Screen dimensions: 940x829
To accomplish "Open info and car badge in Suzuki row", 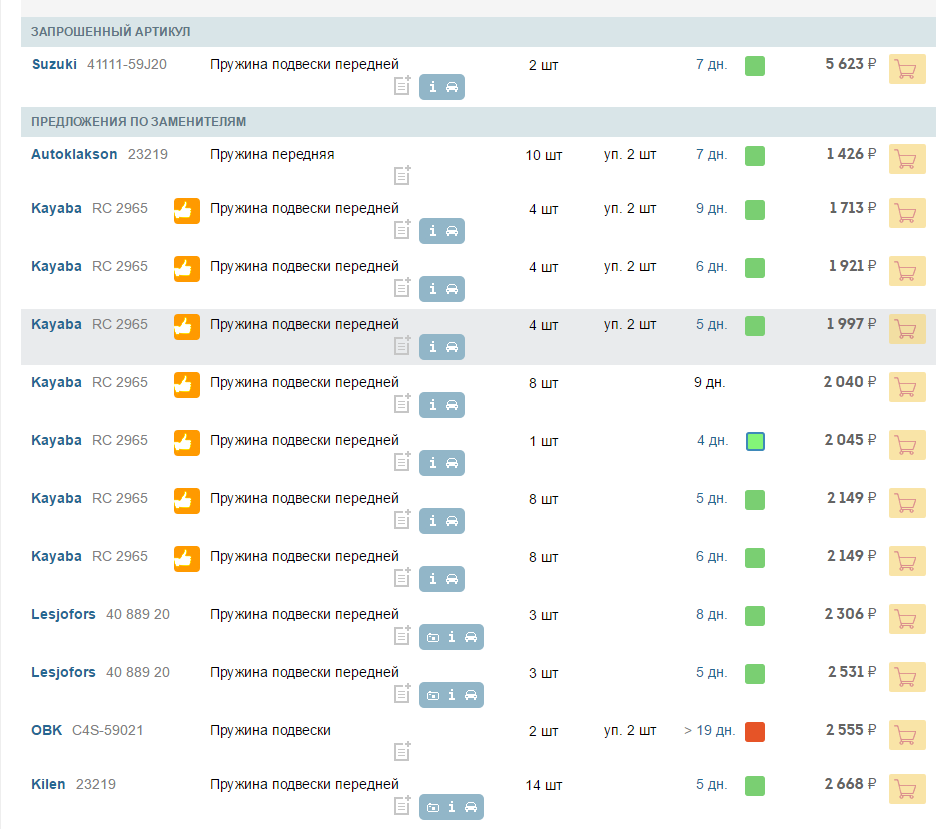I will (x=441, y=87).
